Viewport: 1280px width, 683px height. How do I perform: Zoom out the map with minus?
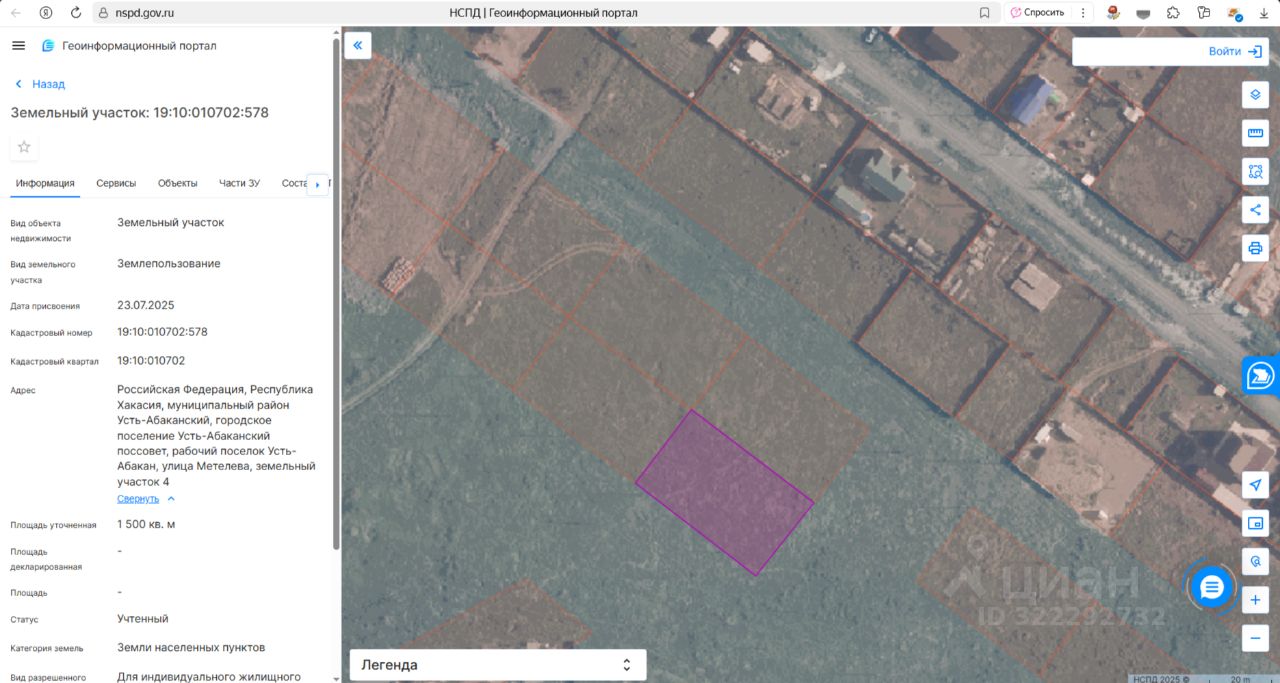coord(1255,637)
